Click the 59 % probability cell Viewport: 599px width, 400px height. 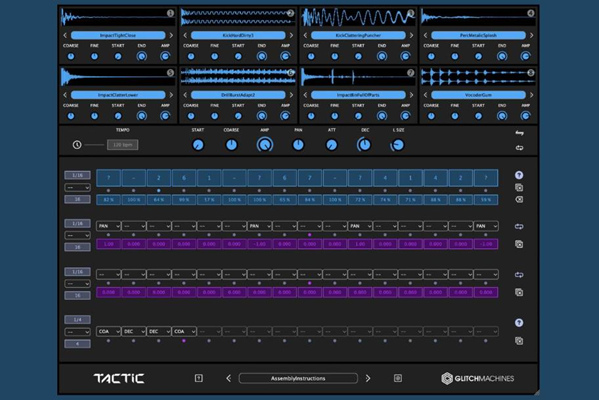click(x=486, y=200)
